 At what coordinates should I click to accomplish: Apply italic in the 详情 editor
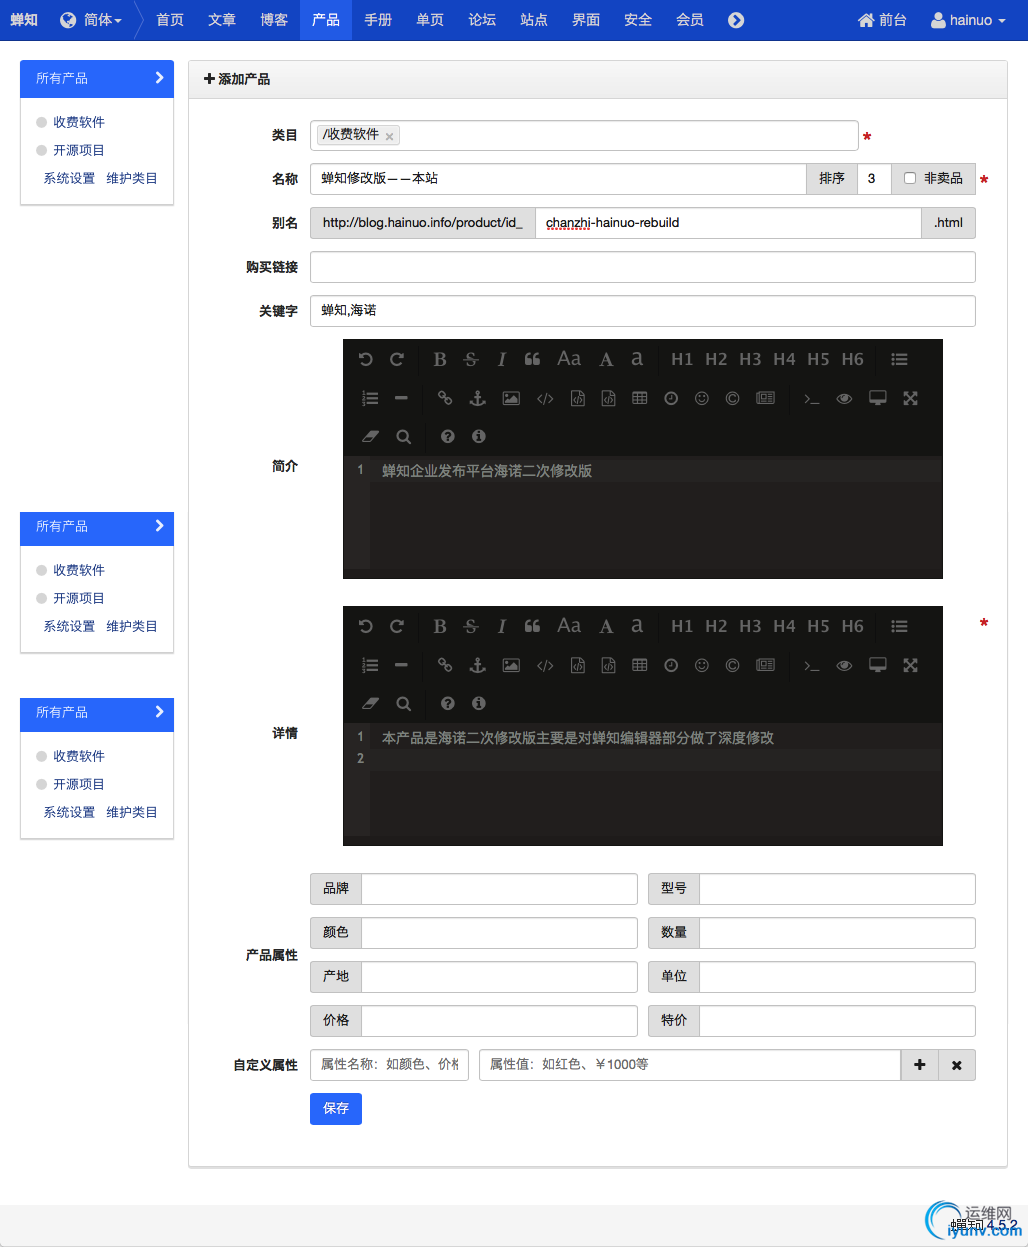(502, 626)
